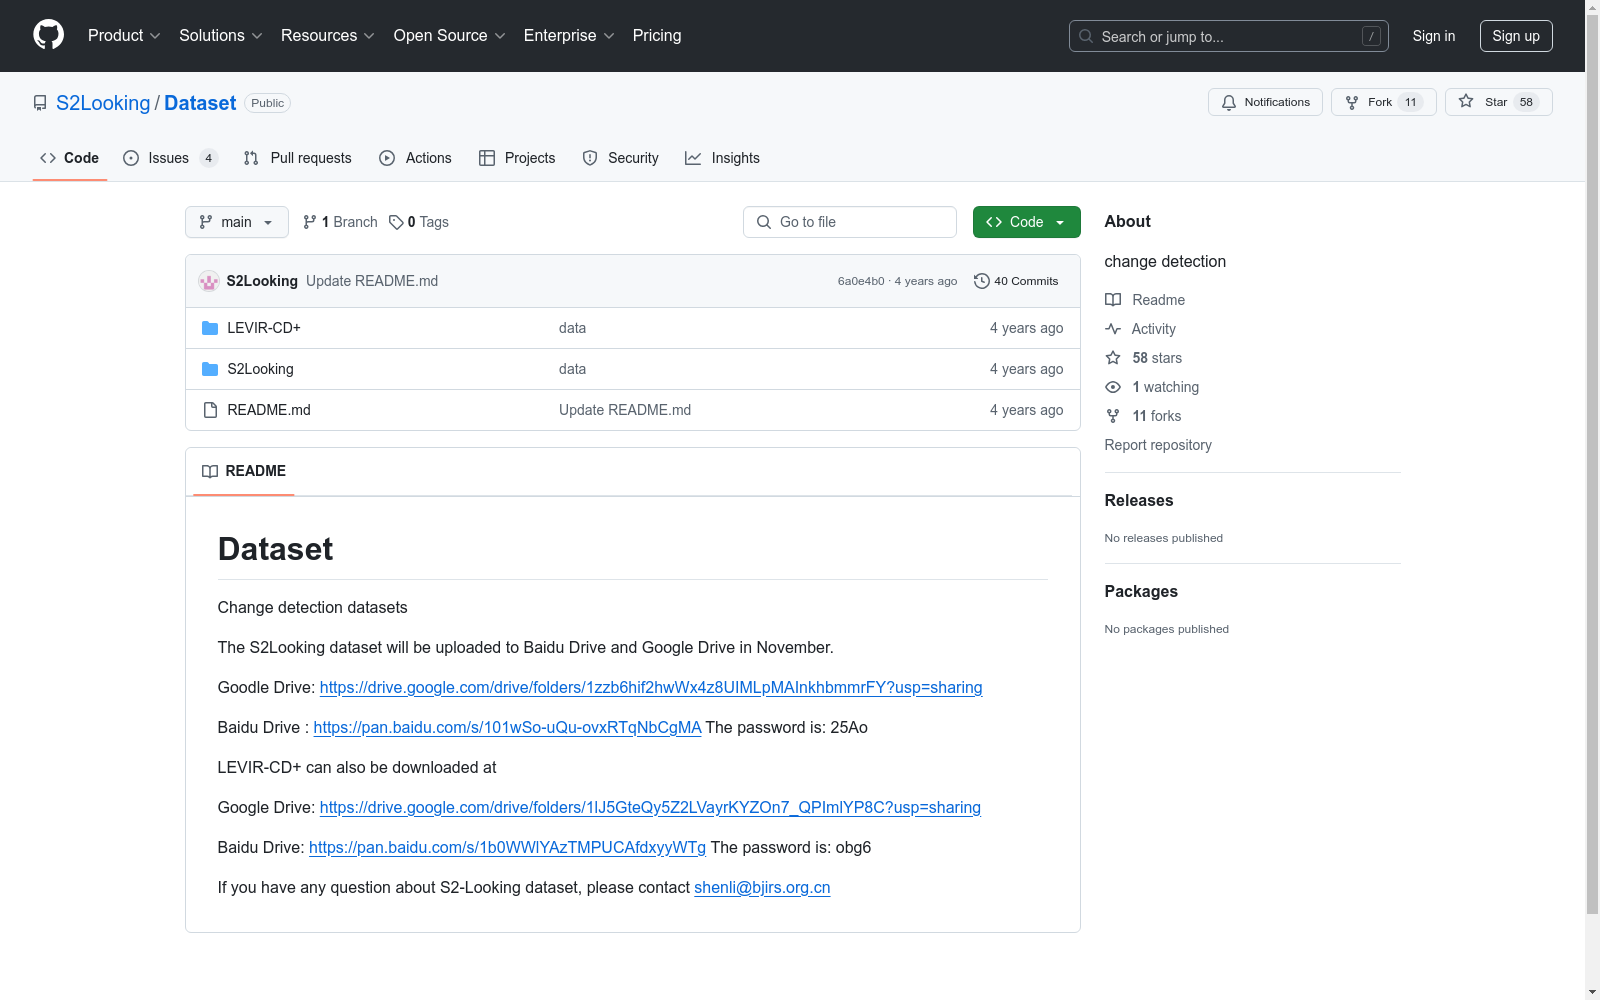Switch to the Actions tab
Image resolution: width=1600 pixels, height=1000 pixels.
click(415, 158)
